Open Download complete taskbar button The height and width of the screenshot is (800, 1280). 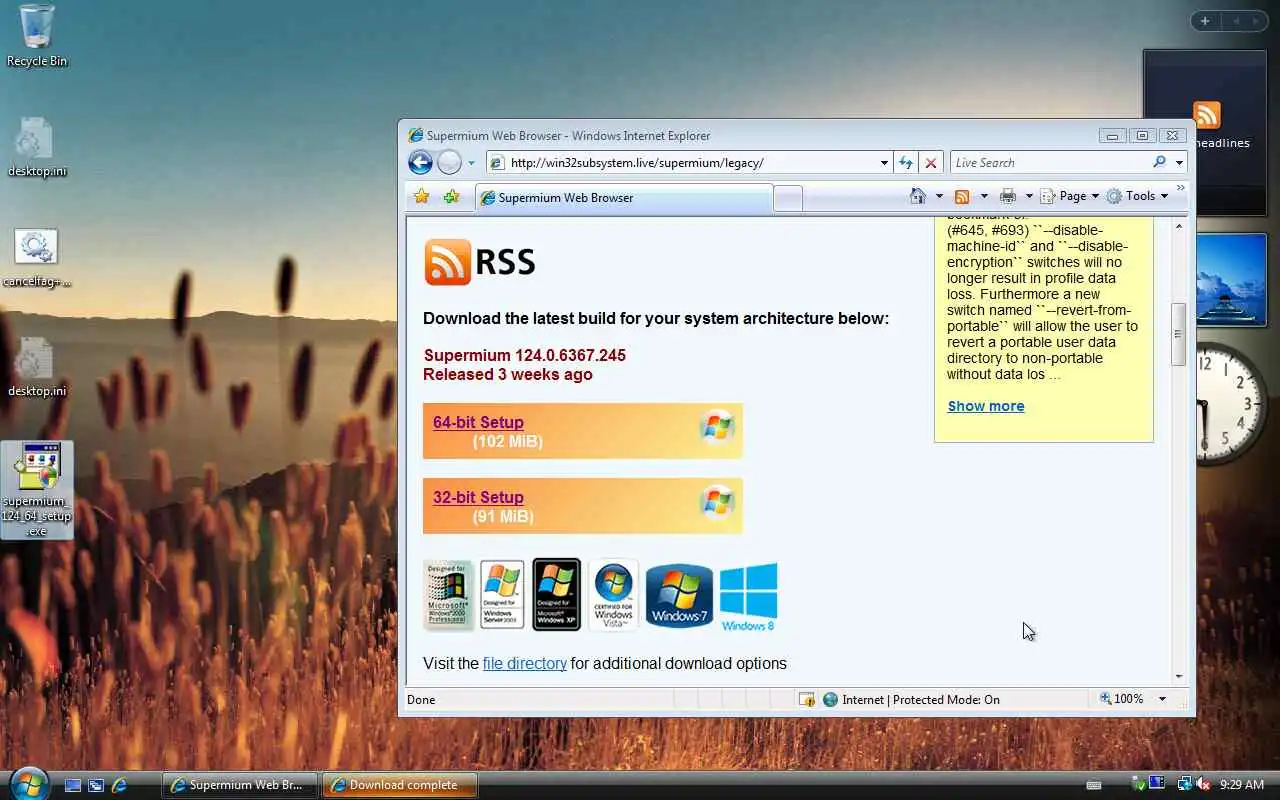tap(400, 785)
